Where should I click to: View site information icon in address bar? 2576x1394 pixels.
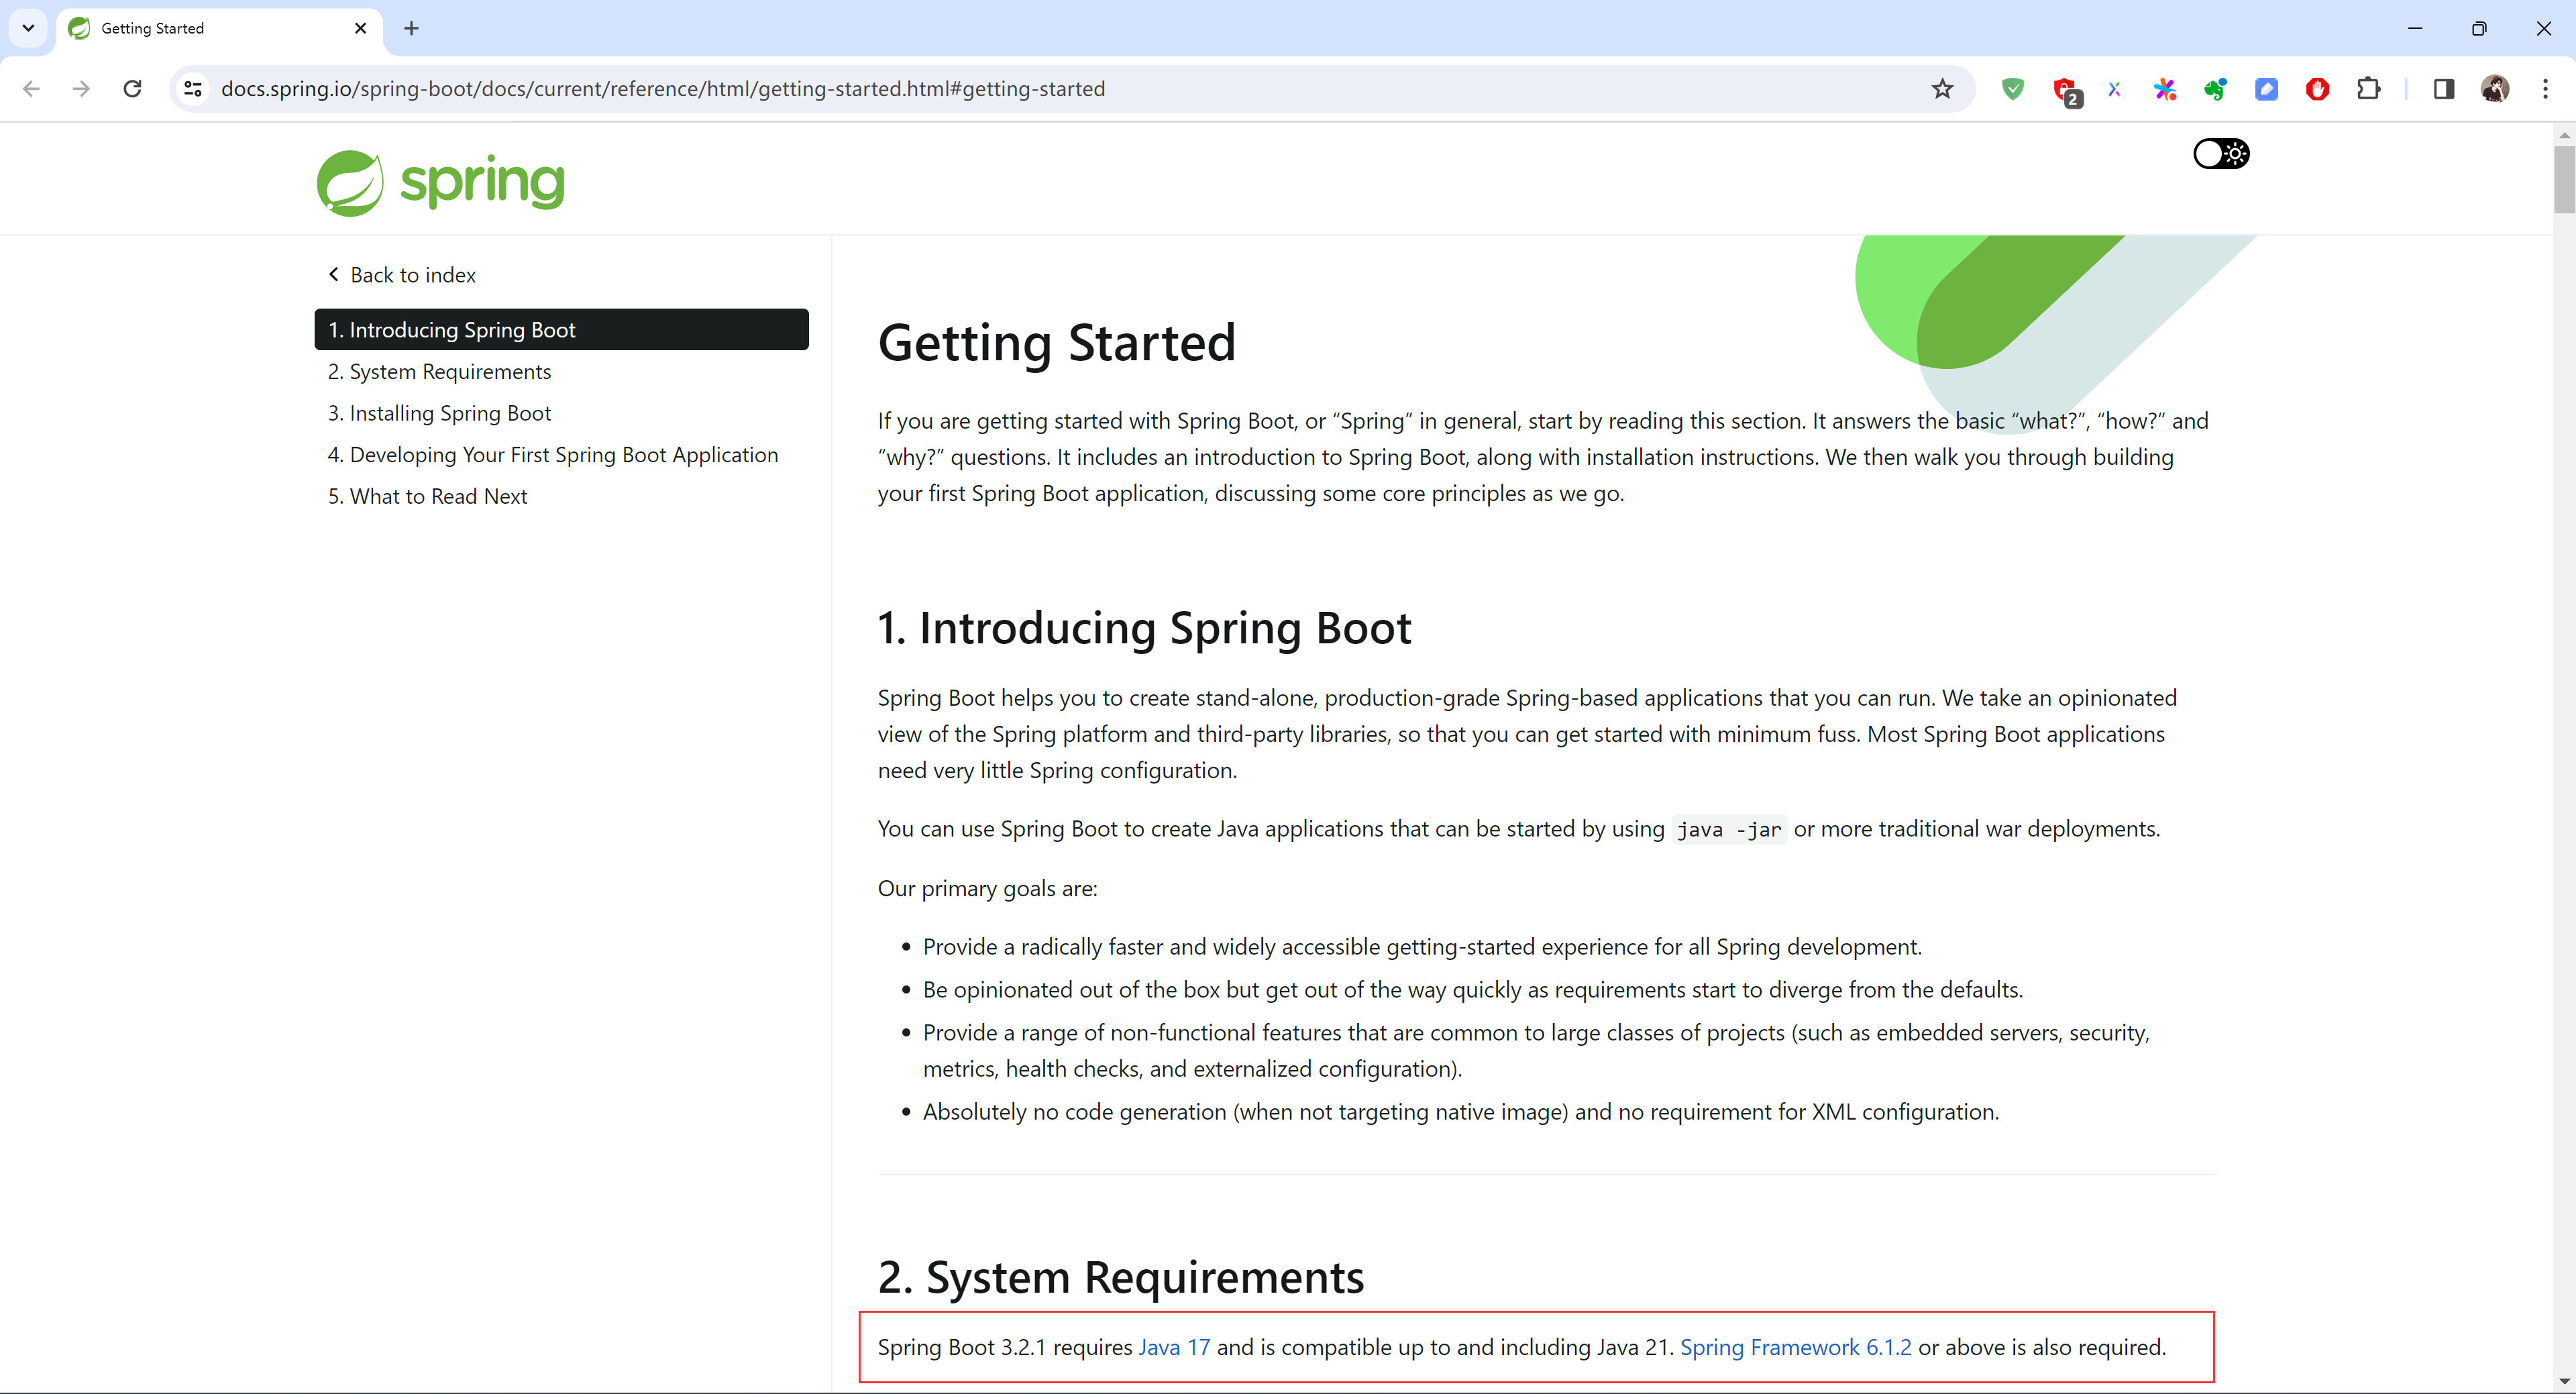click(x=193, y=89)
